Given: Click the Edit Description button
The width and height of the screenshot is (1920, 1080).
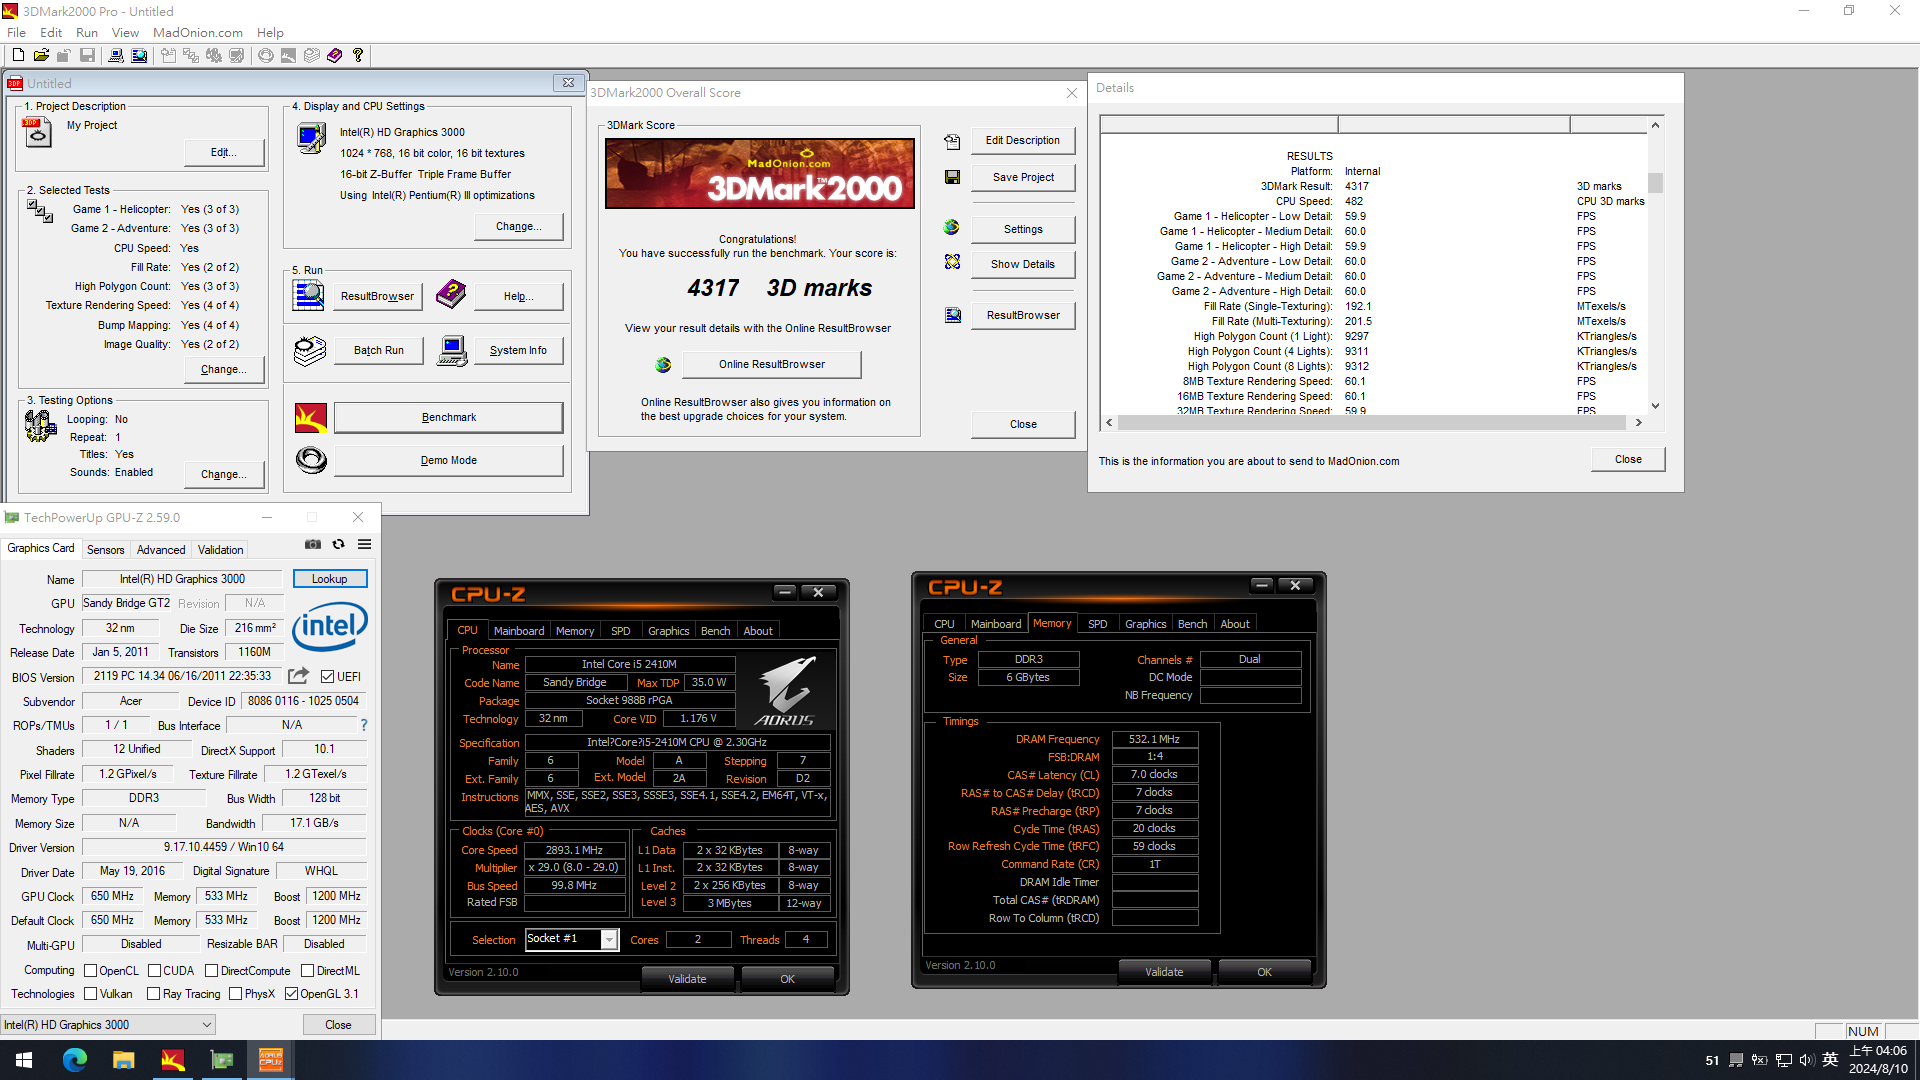Looking at the screenshot, I should pyautogui.click(x=1023, y=141).
